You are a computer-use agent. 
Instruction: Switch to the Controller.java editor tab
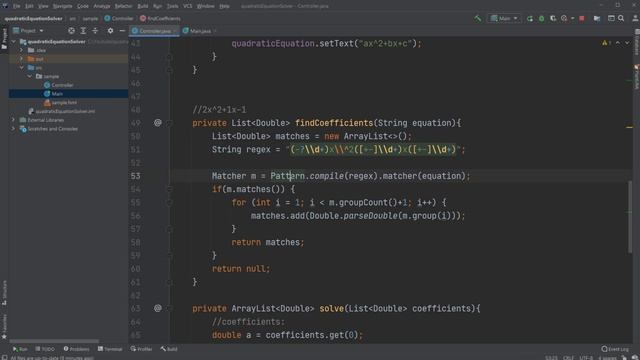[x=154, y=31]
